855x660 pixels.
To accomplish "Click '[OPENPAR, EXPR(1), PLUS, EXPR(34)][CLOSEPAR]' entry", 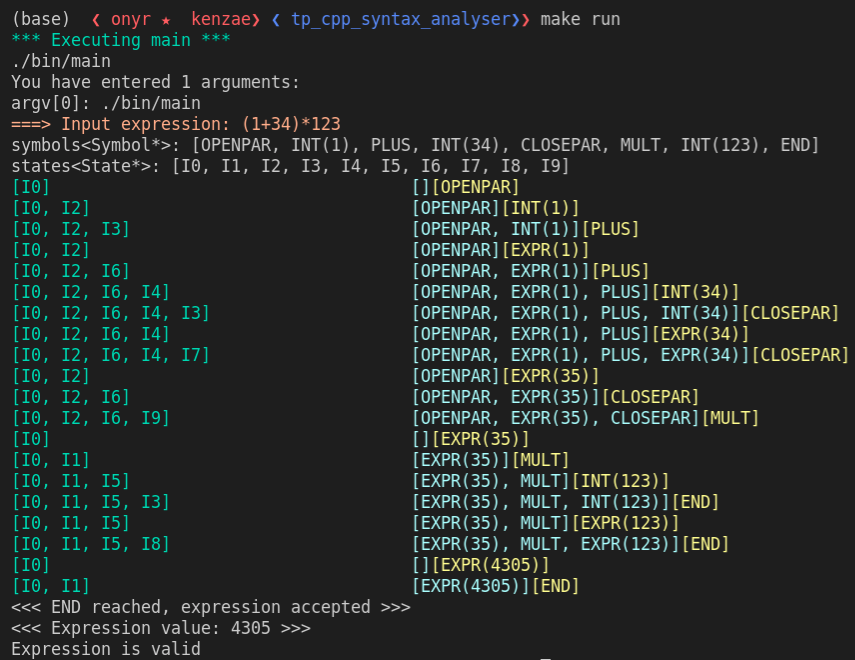I will click(630, 355).
